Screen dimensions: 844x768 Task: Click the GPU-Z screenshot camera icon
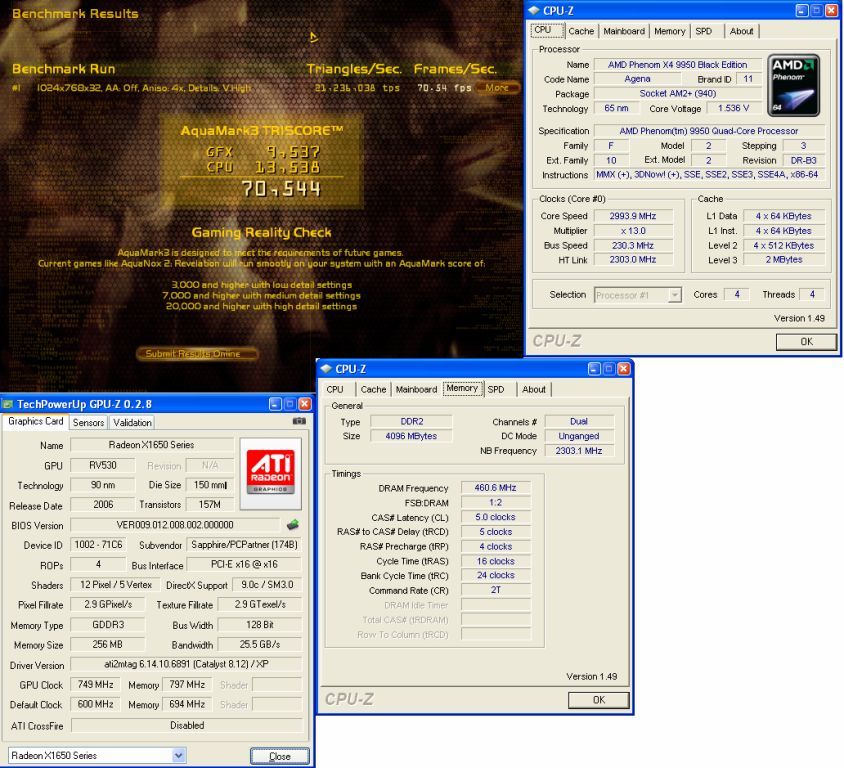coord(299,421)
